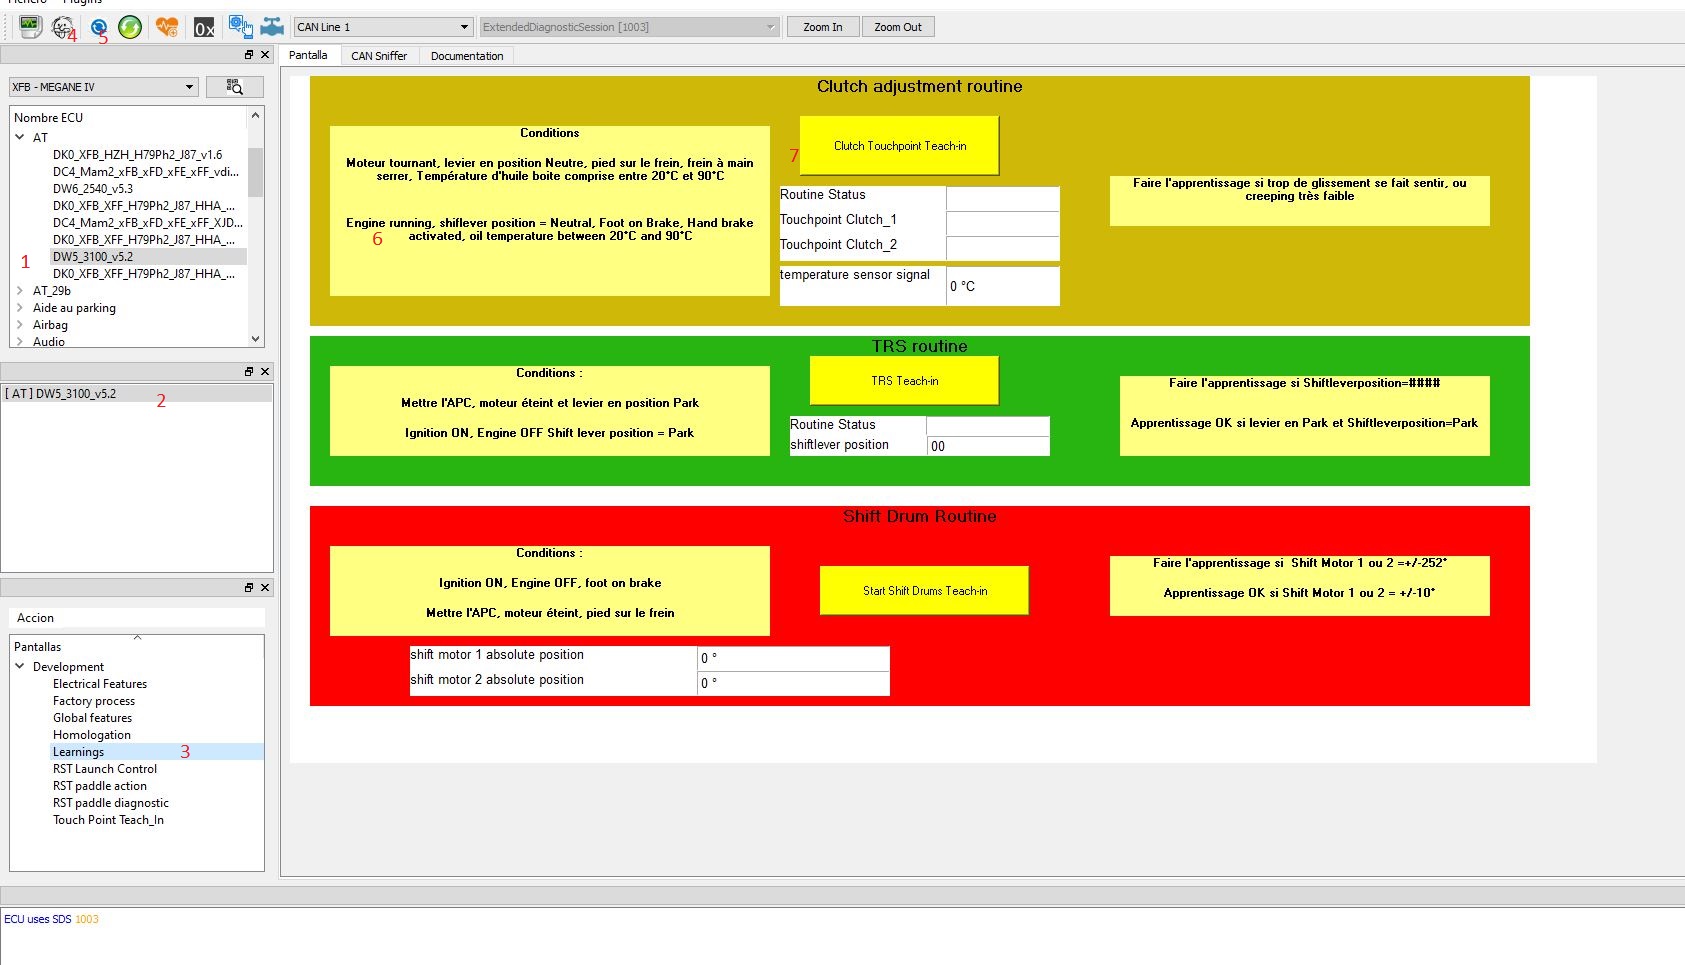Expand the Audio tree node
Screen dimensions: 1685x965
click(20, 341)
